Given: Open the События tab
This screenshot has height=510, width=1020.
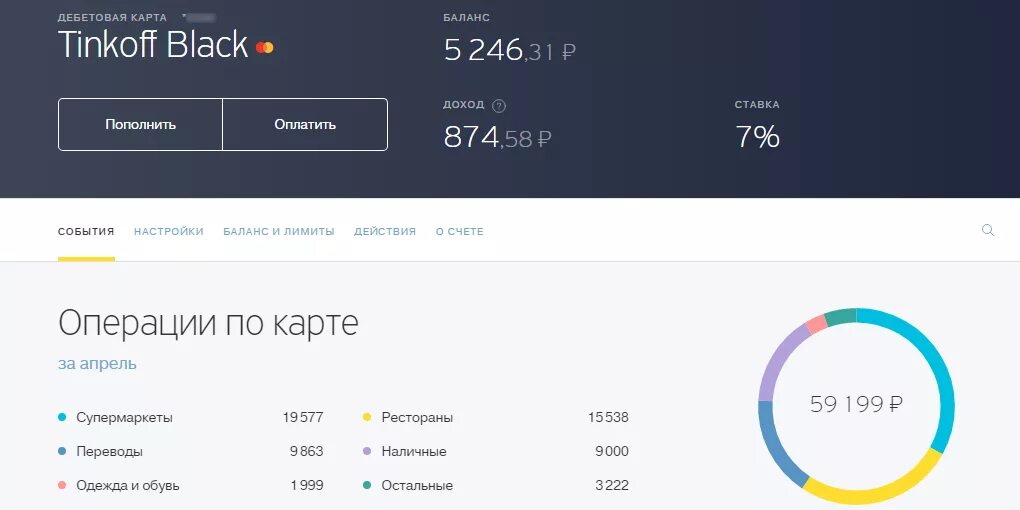Looking at the screenshot, I should 86,232.
